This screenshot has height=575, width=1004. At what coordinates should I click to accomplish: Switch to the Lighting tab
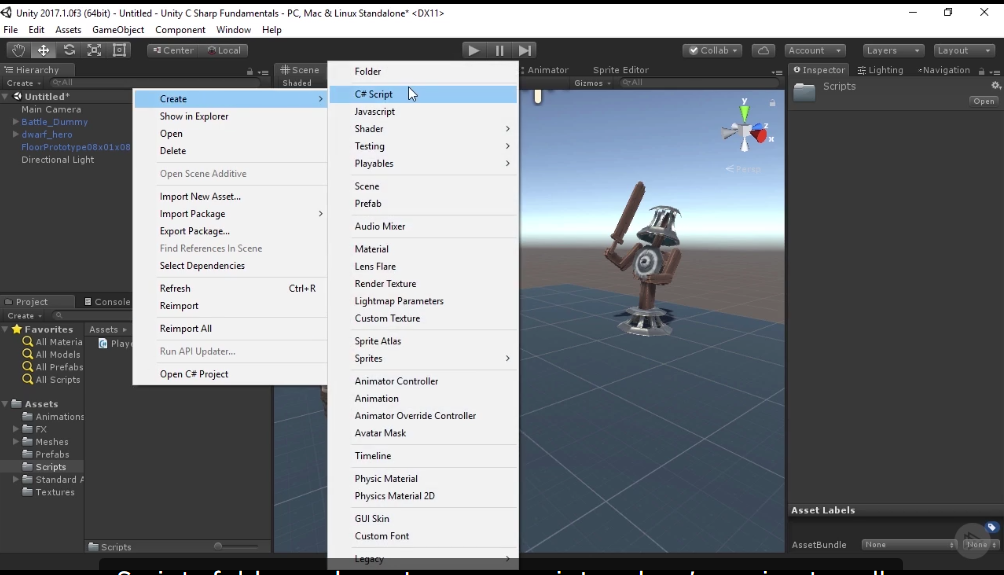pos(880,70)
